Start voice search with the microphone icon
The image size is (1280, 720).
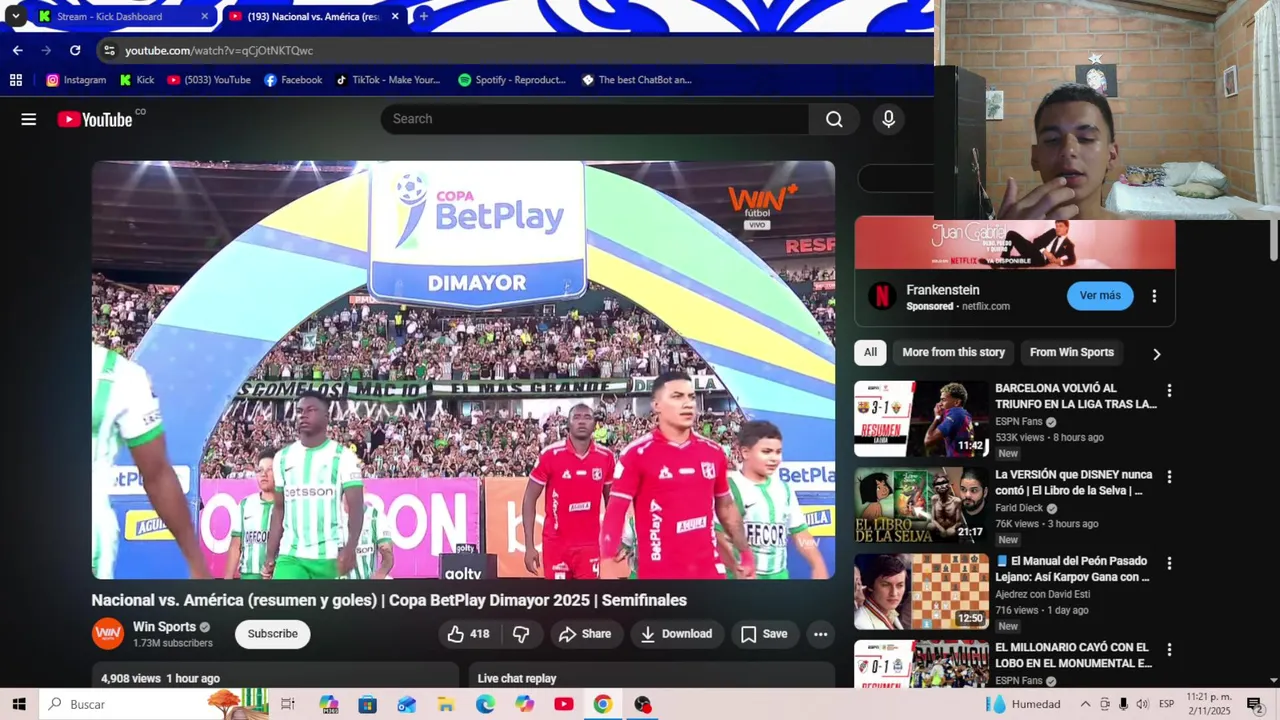[x=888, y=119]
